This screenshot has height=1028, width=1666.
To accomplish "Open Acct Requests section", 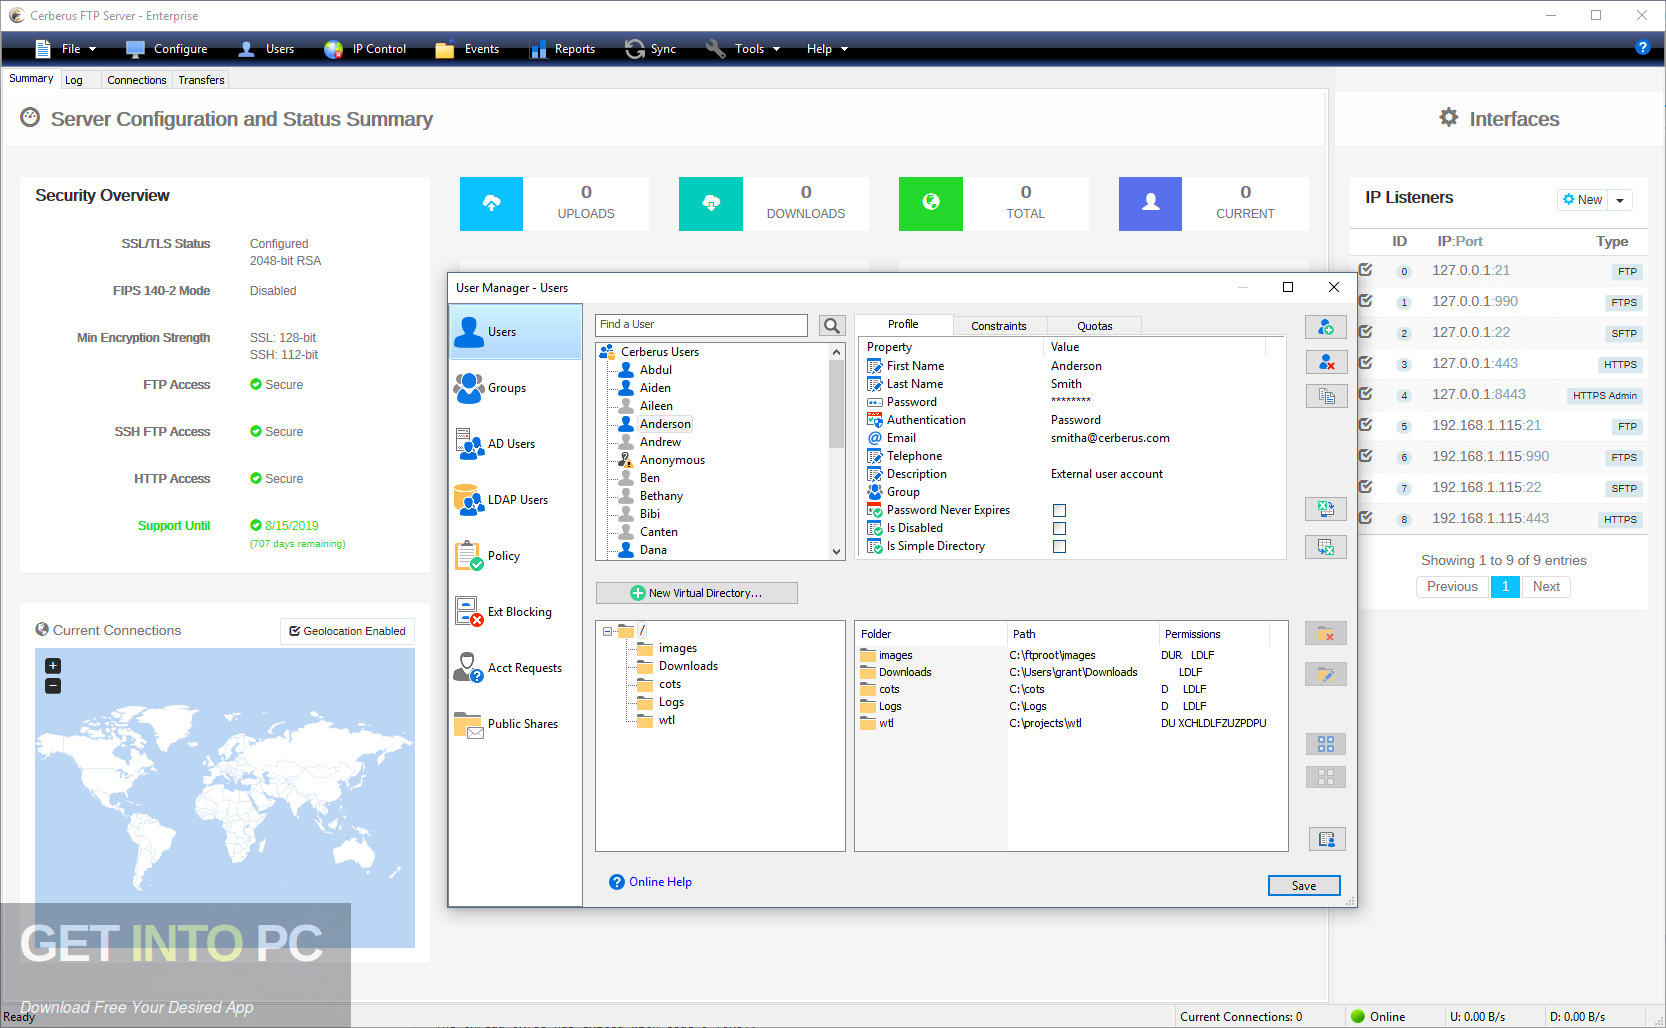I will [x=515, y=668].
